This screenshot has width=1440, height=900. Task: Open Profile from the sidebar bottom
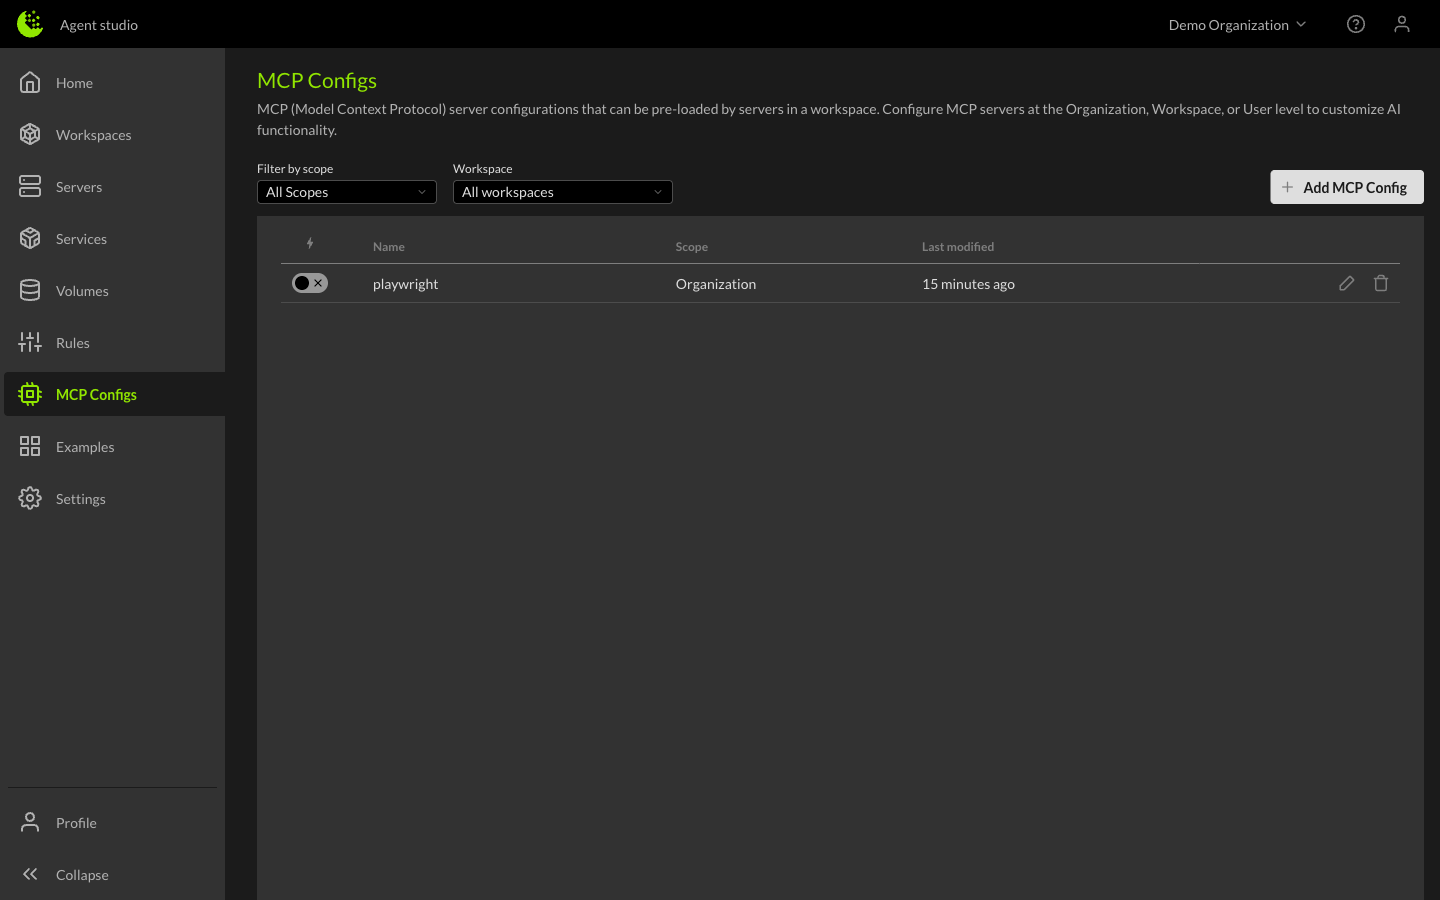click(76, 823)
